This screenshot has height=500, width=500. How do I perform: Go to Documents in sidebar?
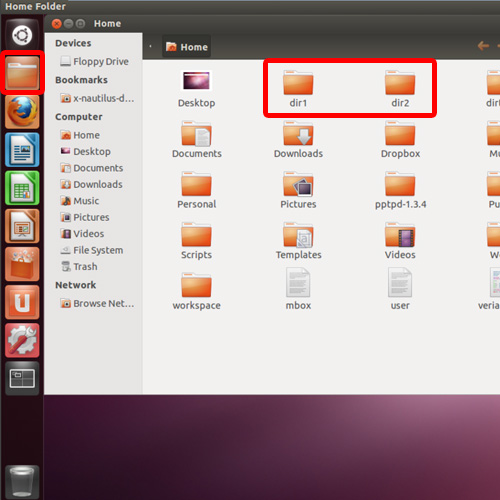click(x=92, y=168)
